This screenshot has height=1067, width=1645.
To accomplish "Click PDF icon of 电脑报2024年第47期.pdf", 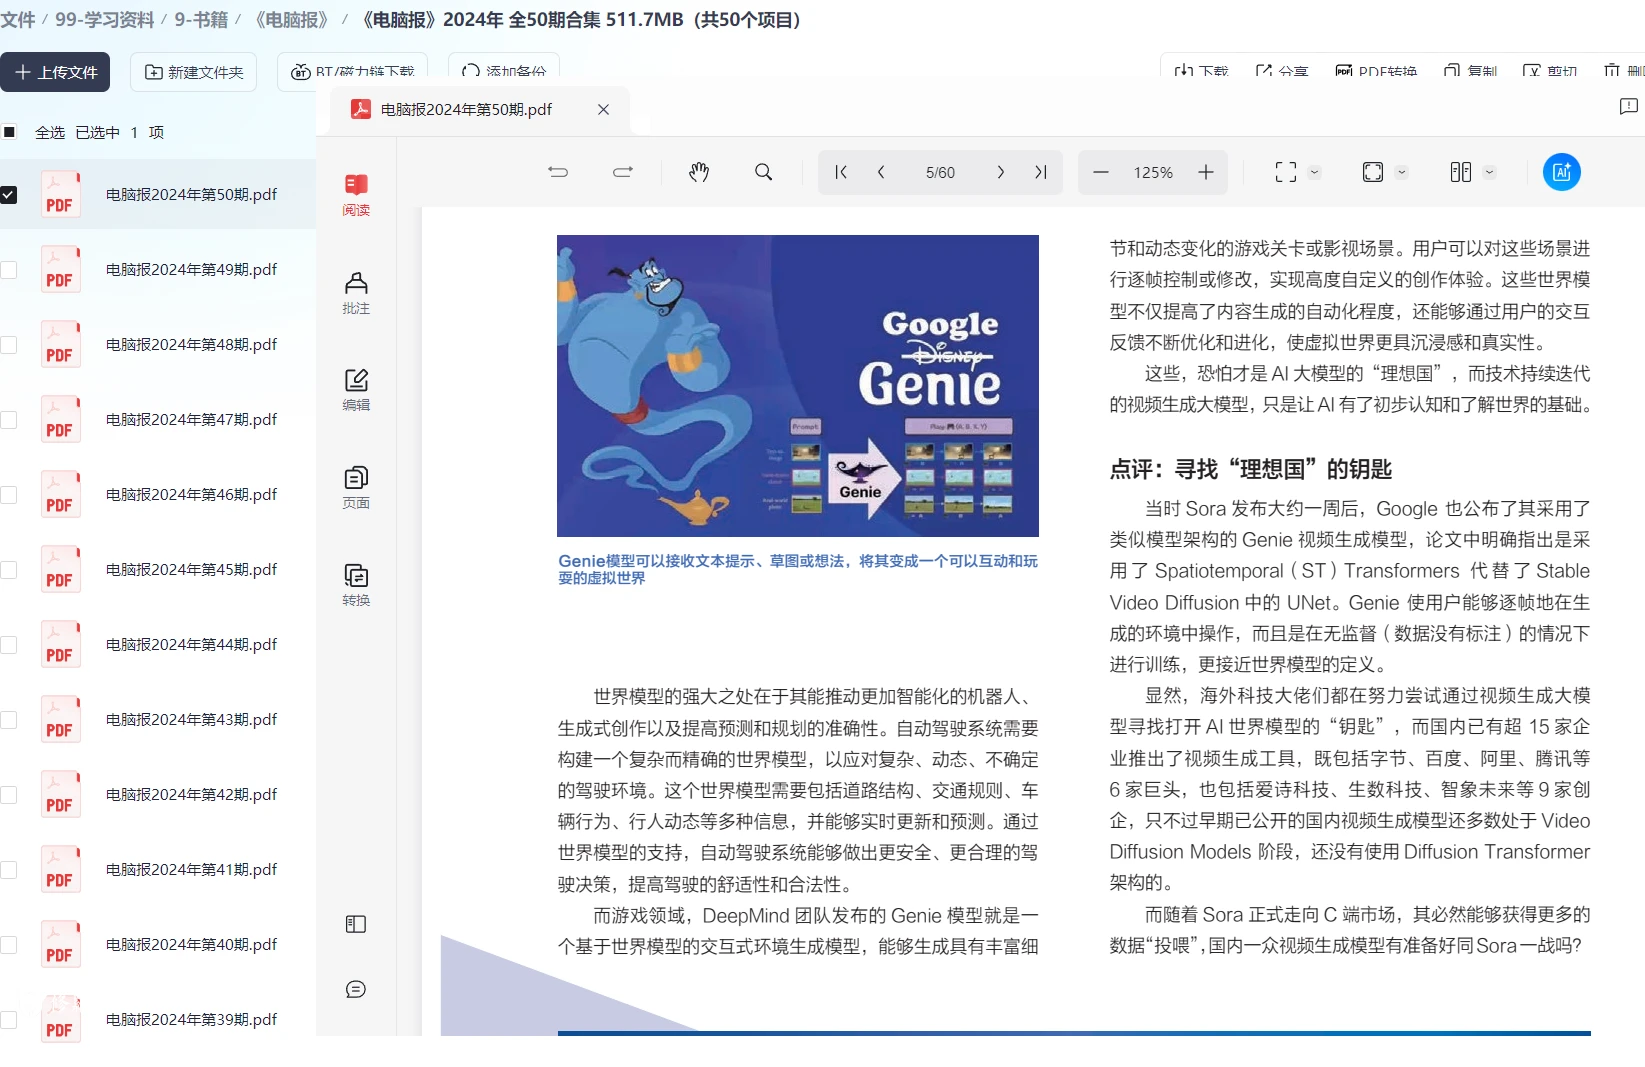I will [x=60, y=419].
